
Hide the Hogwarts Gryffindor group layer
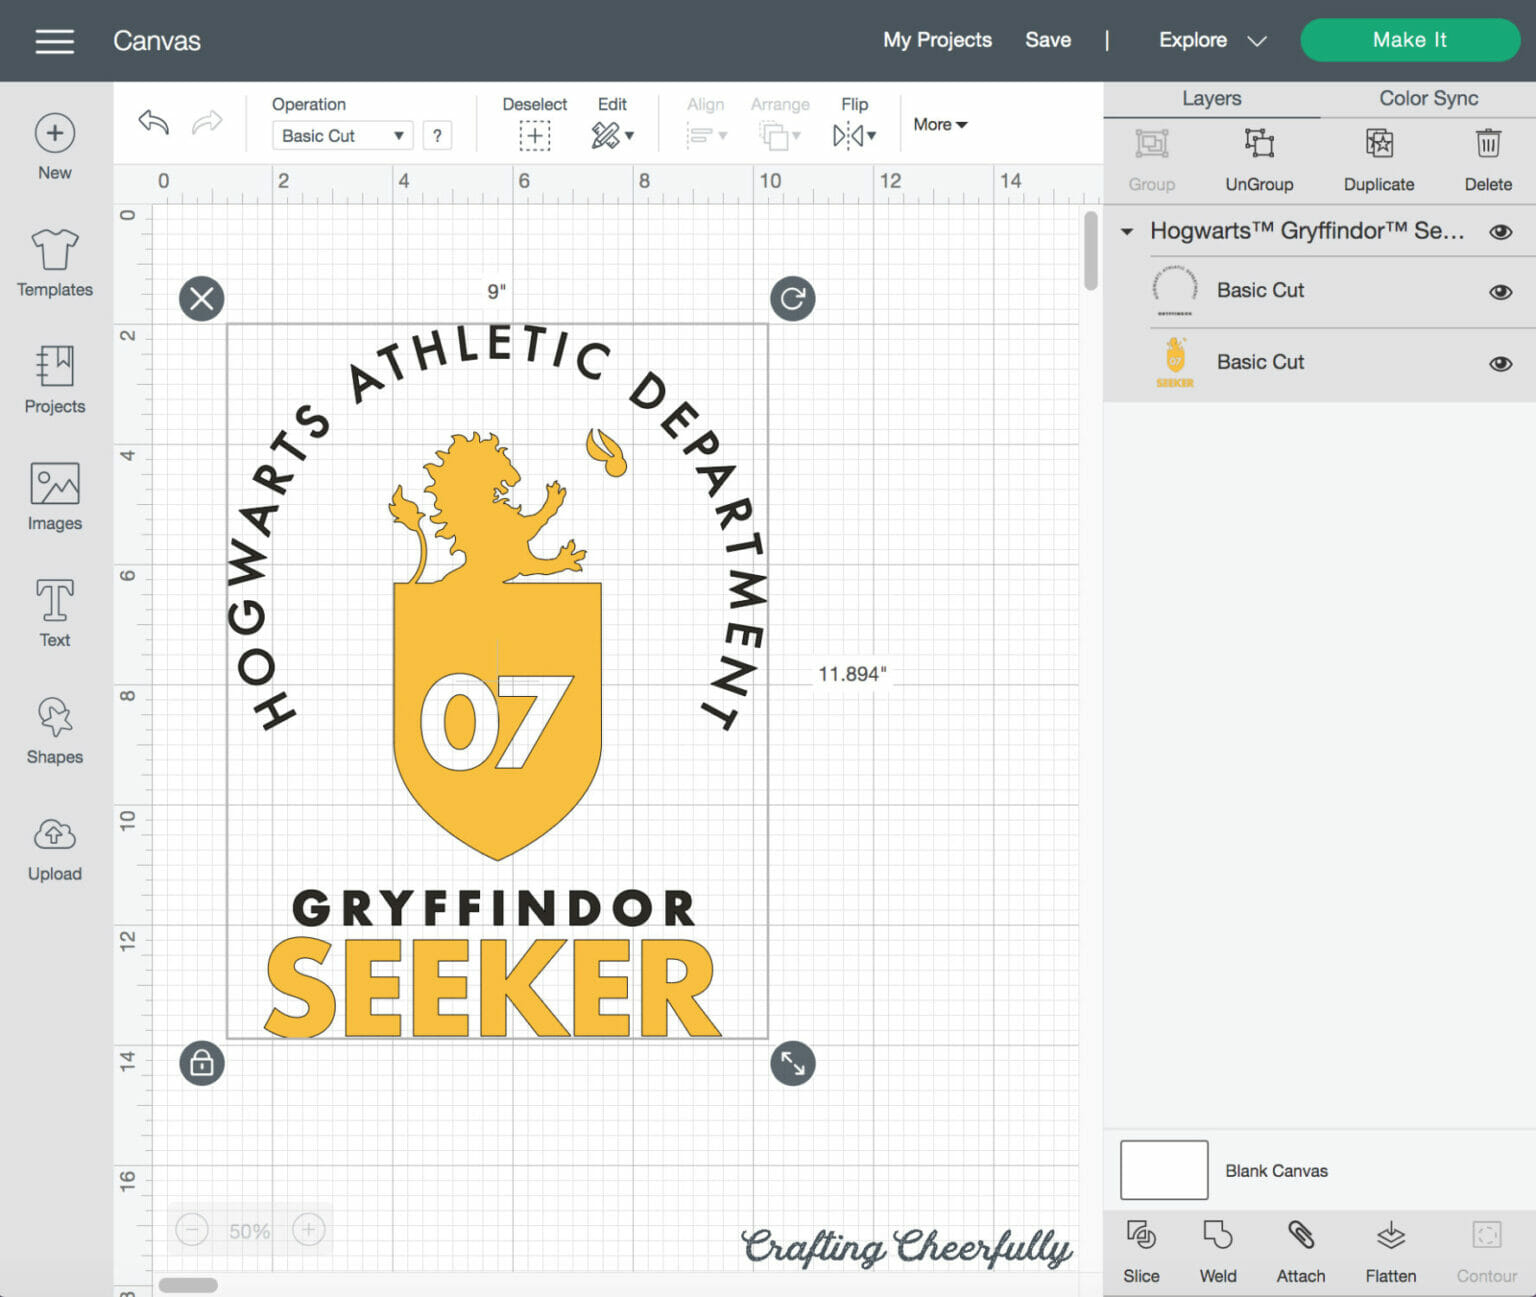(x=1500, y=232)
